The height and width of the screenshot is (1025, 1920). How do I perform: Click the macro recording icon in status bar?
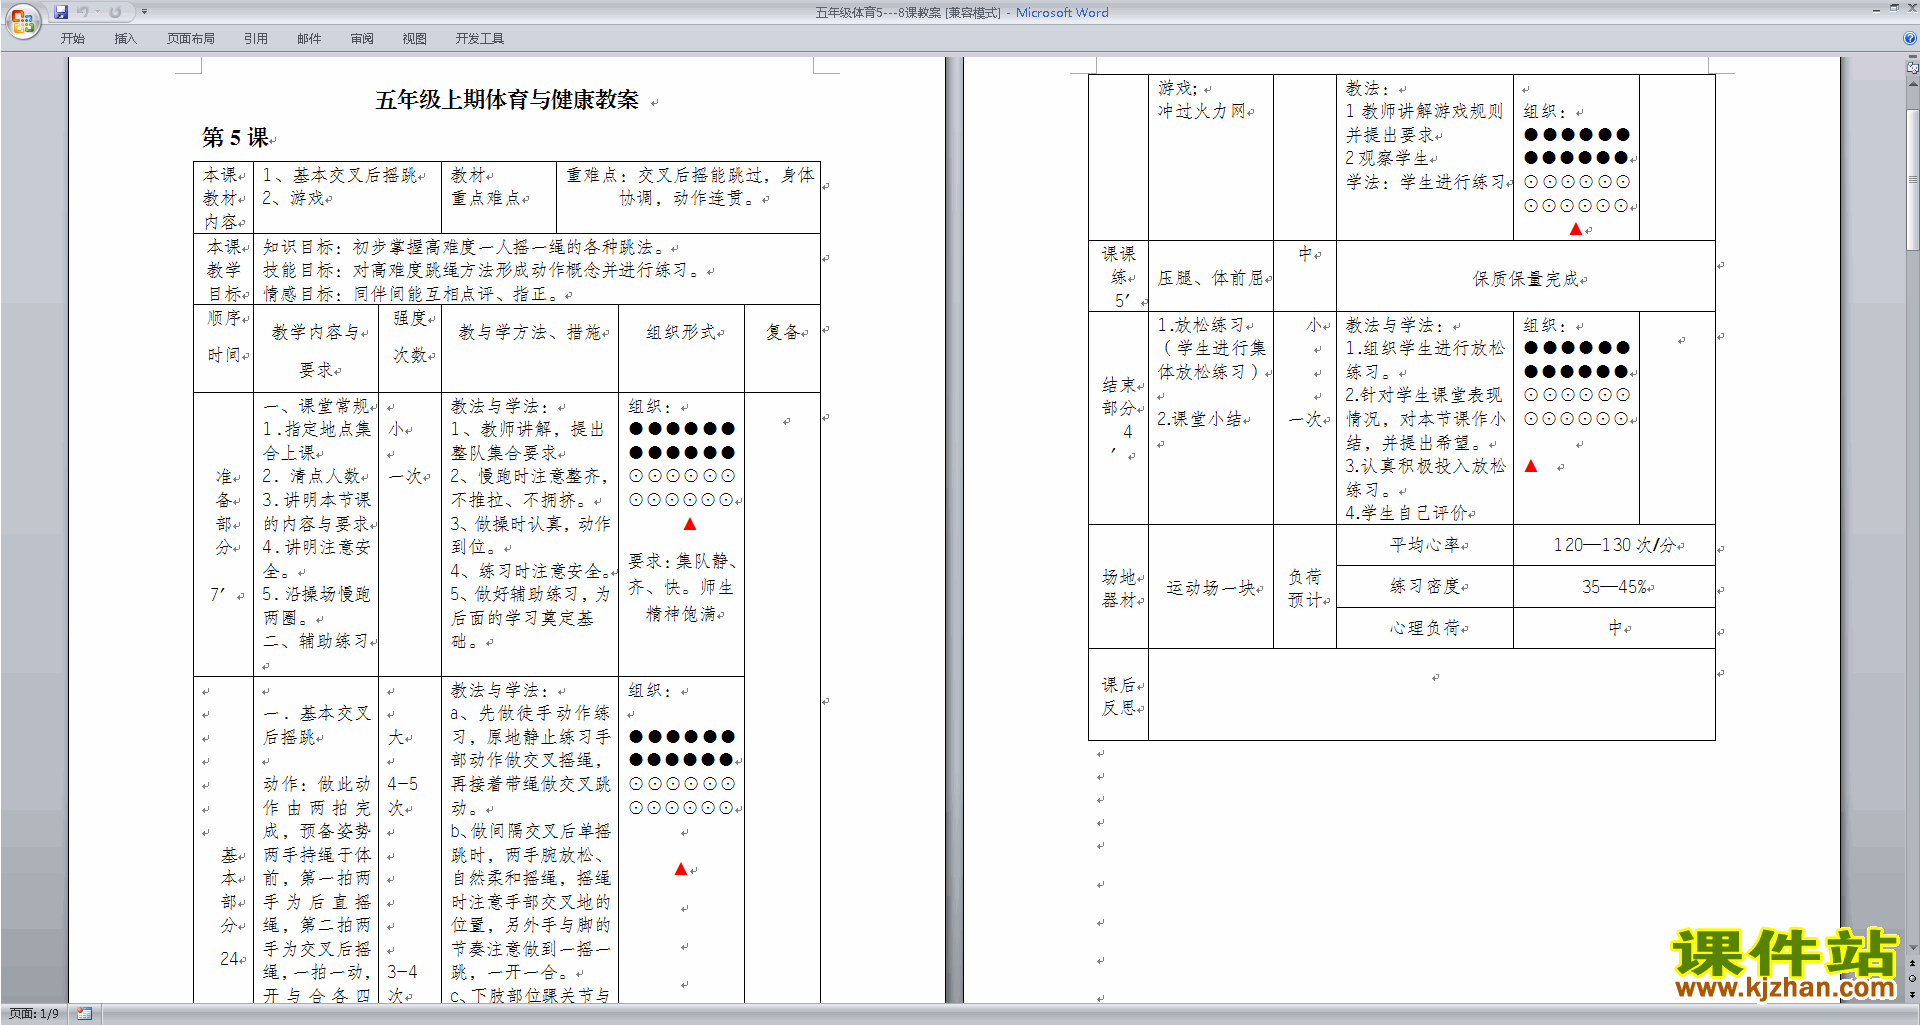tap(84, 1014)
